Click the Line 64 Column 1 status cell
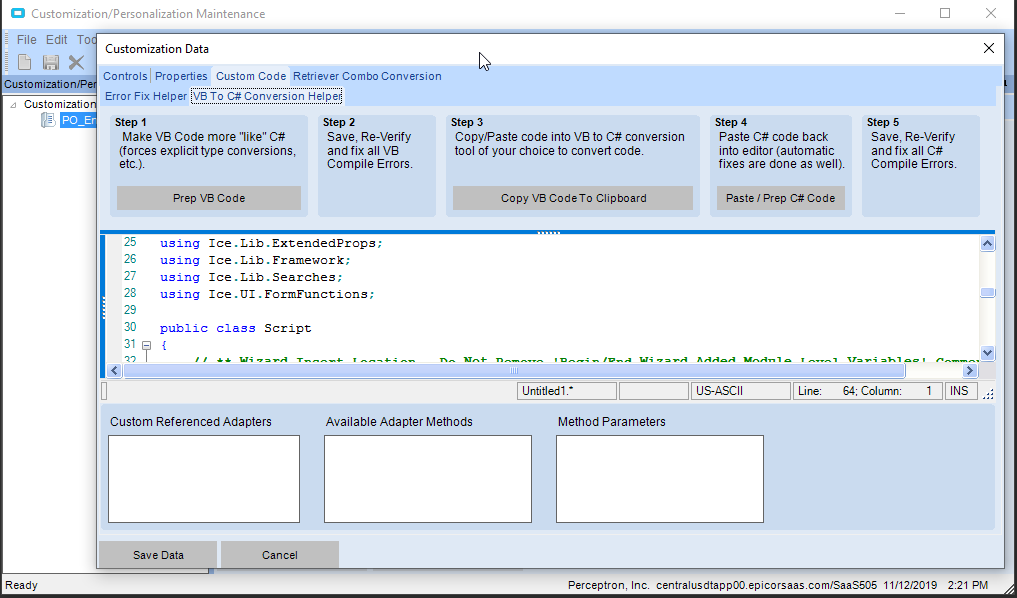This screenshot has width=1017, height=598. point(868,391)
